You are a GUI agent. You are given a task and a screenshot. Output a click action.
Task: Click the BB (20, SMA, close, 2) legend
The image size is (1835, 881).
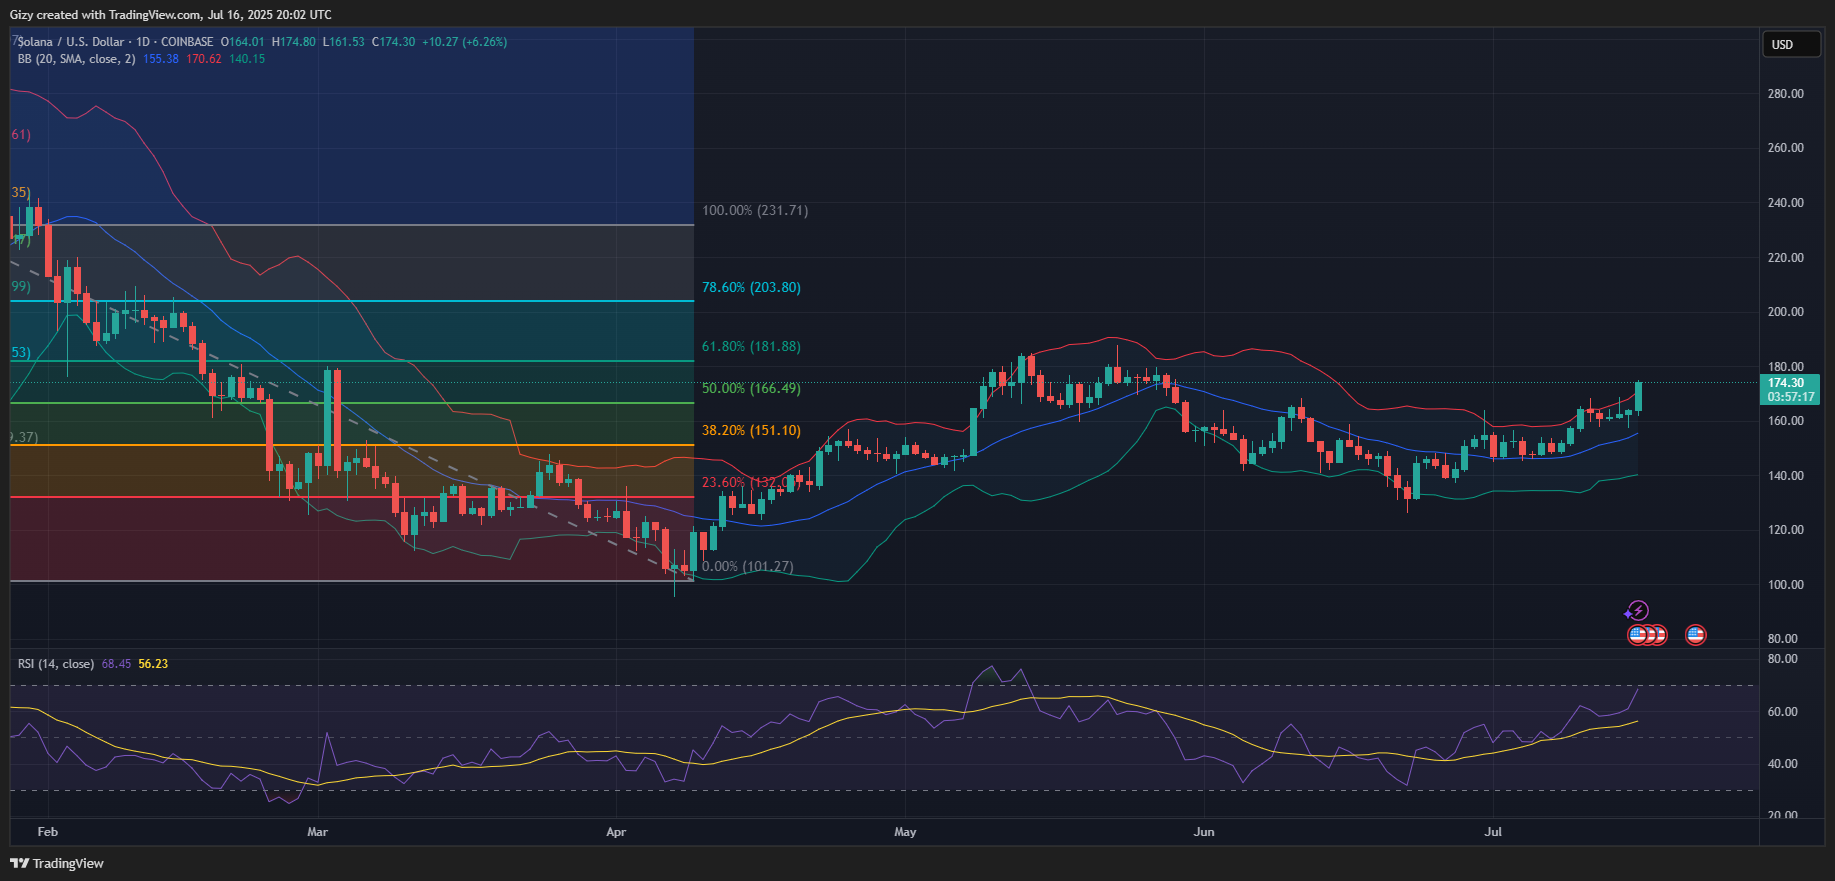coord(76,59)
